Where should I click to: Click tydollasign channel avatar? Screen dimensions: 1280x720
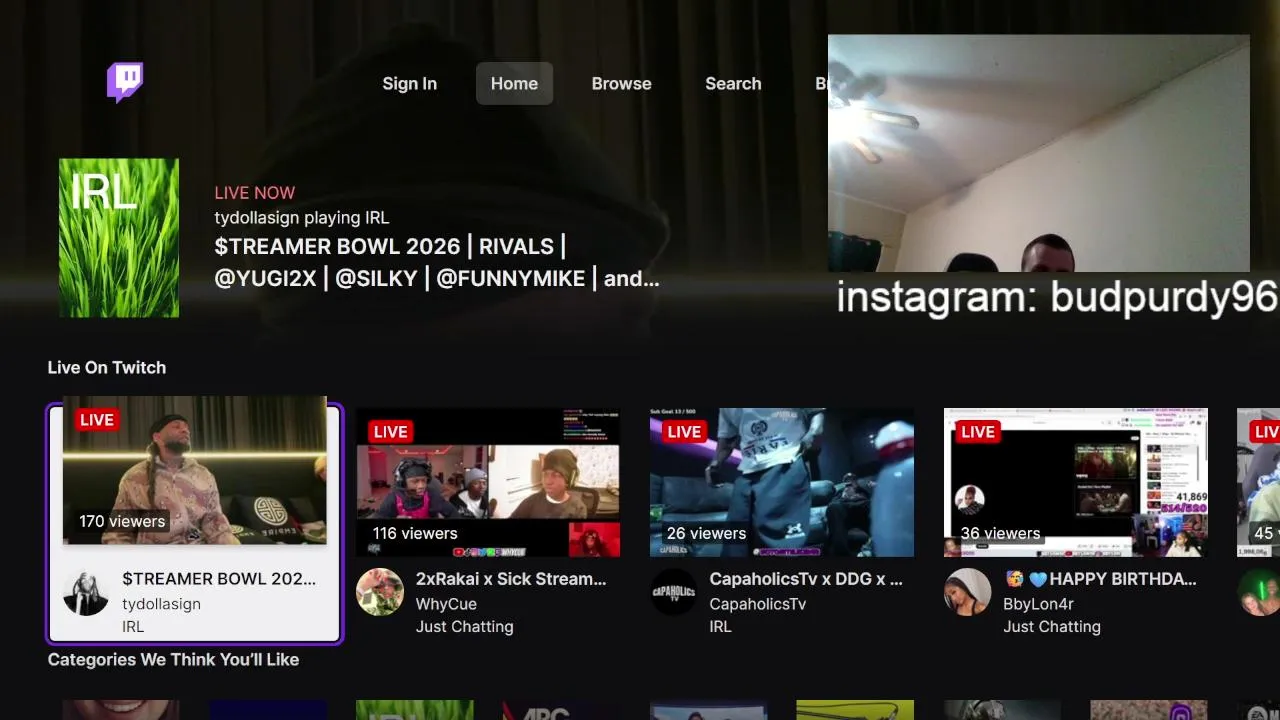86,592
